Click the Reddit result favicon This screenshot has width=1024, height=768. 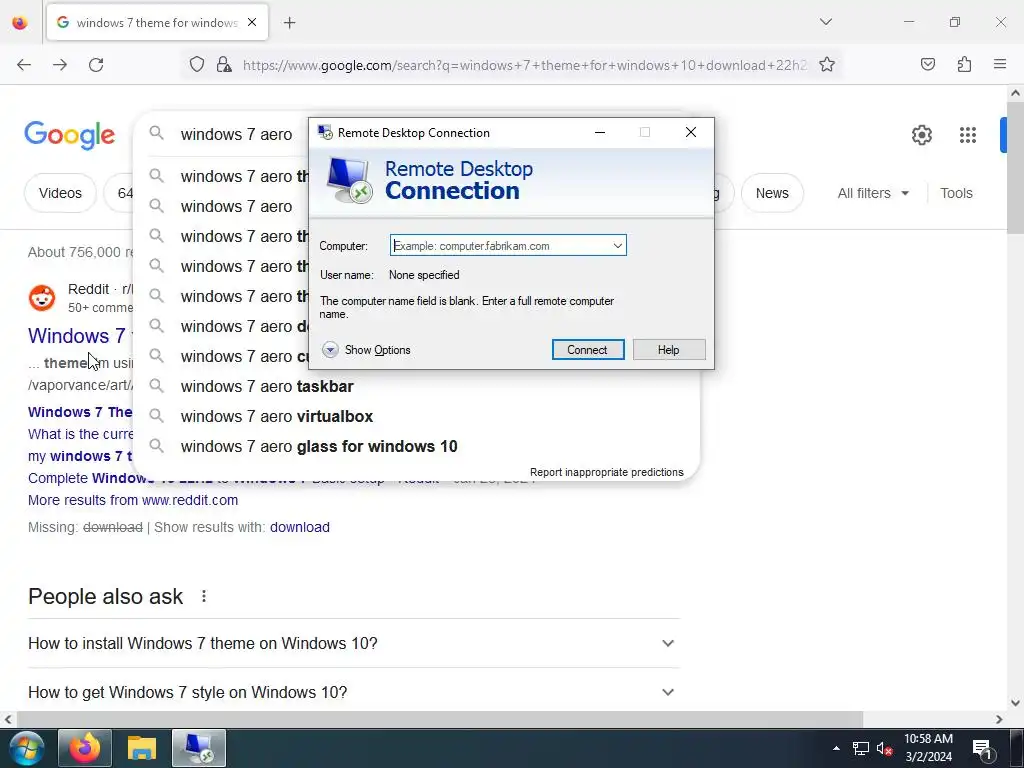(x=42, y=298)
